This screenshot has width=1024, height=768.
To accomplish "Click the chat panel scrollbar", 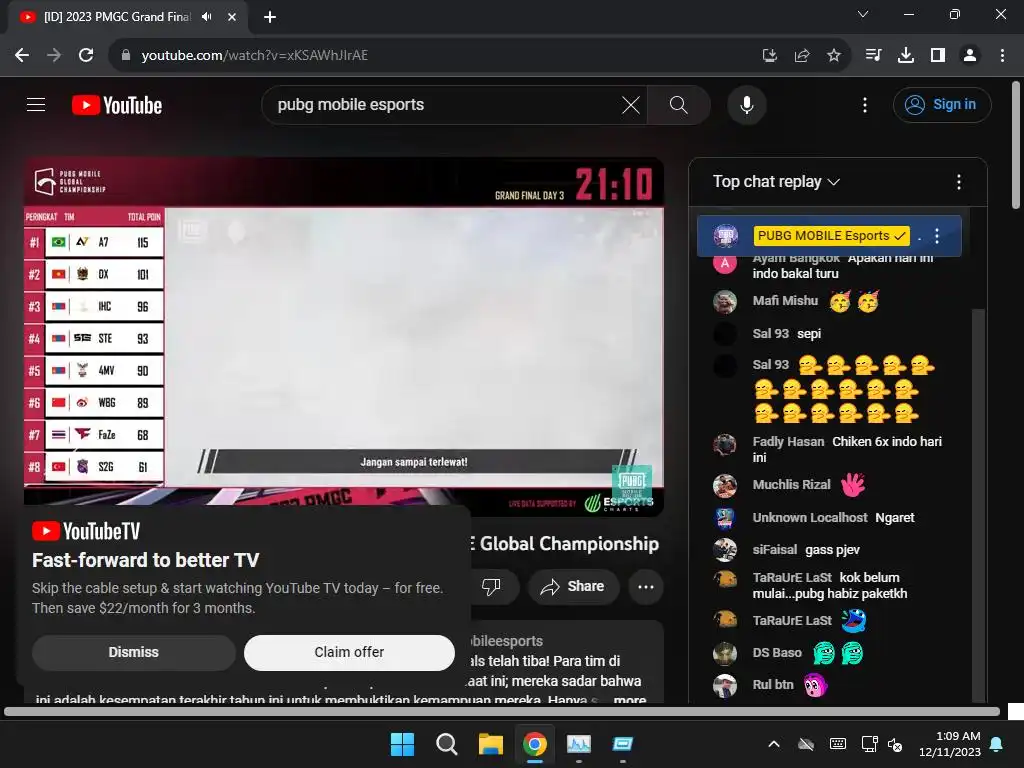I will pos(978,503).
